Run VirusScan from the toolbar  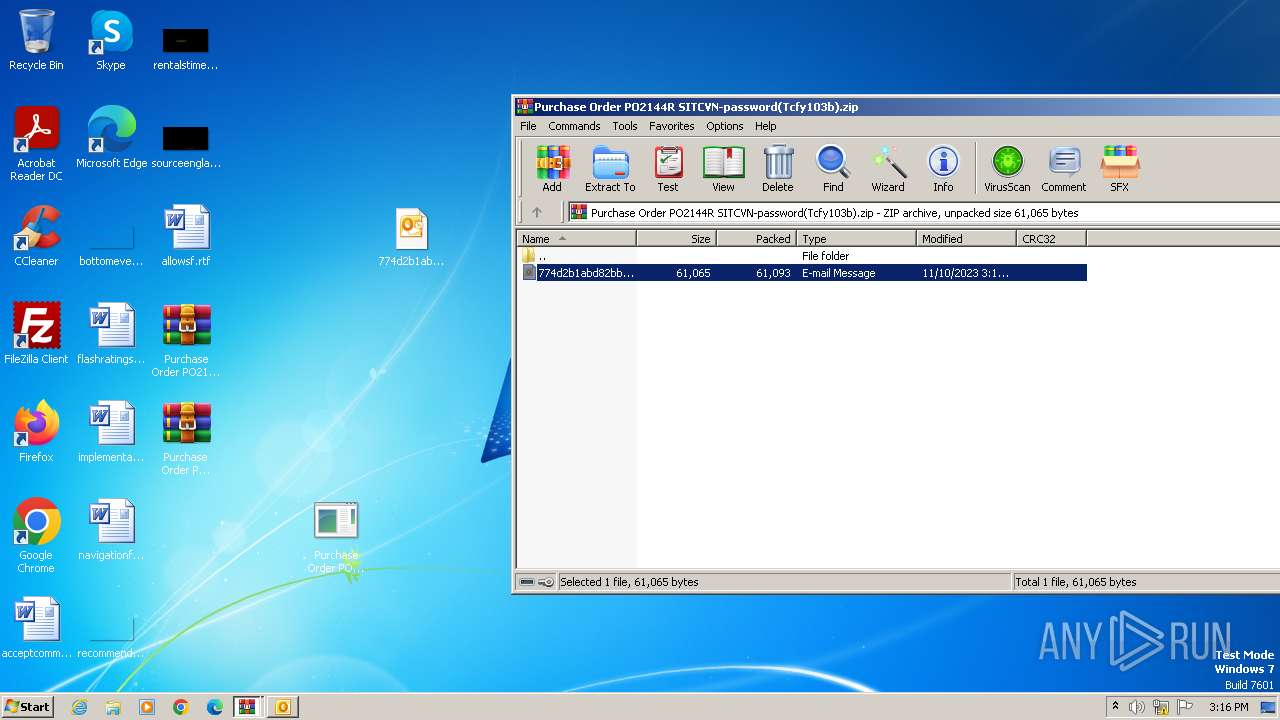[x=1007, y=168]
